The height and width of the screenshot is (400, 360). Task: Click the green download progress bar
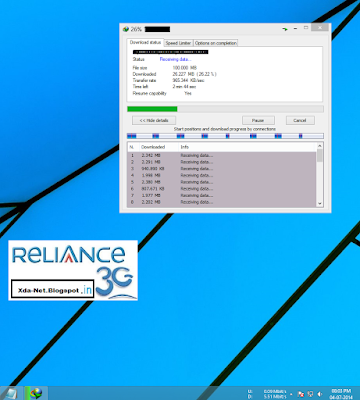[x=152, y=109]
